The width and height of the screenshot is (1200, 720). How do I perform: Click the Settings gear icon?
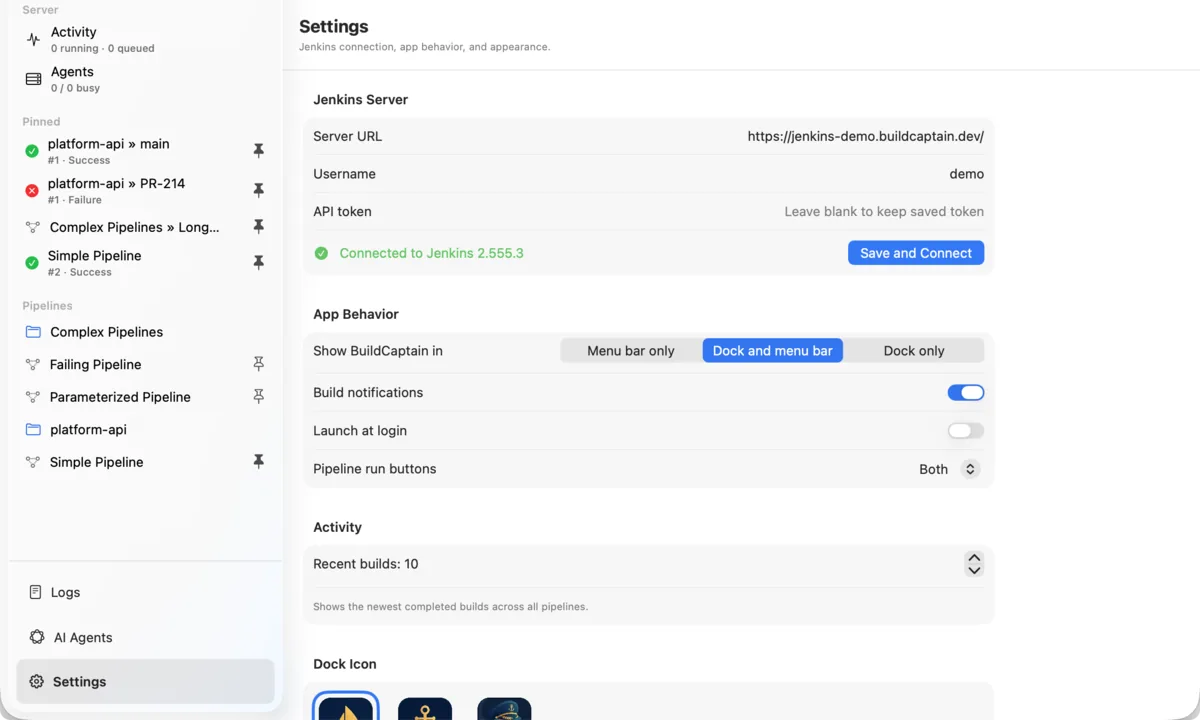click(x=37, y=682)
